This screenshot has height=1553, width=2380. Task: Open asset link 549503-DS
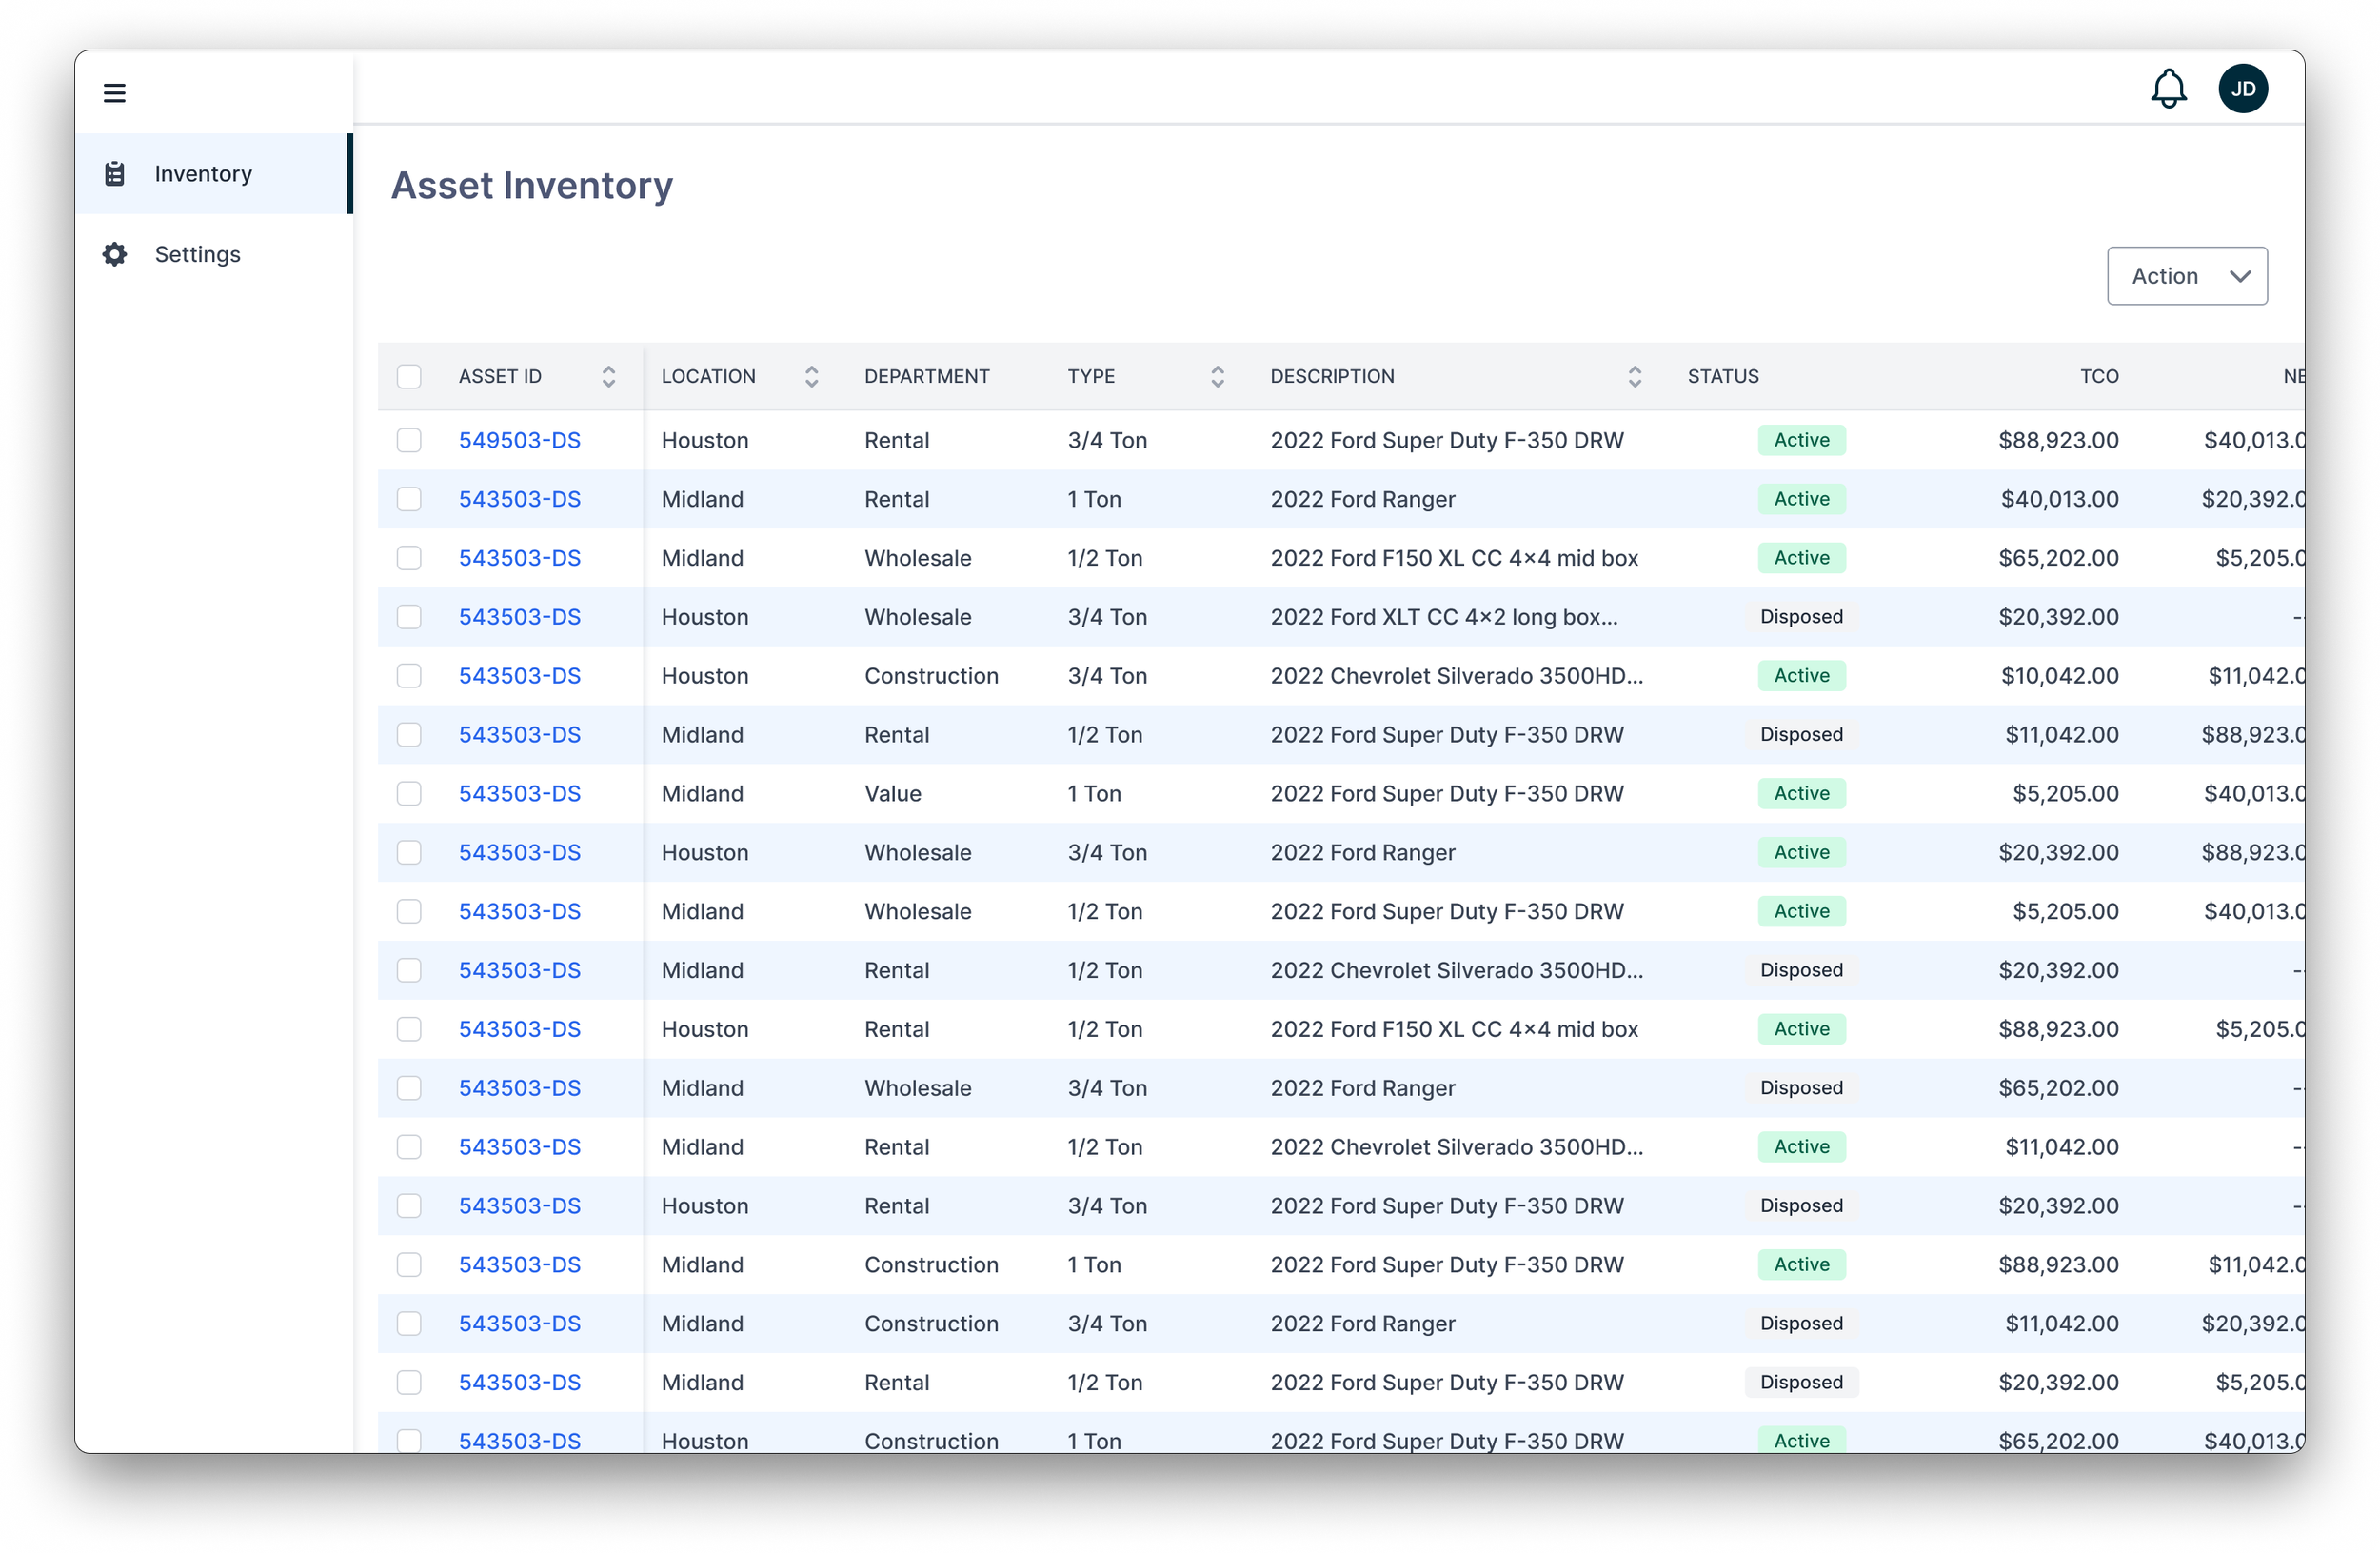point(519,441)
